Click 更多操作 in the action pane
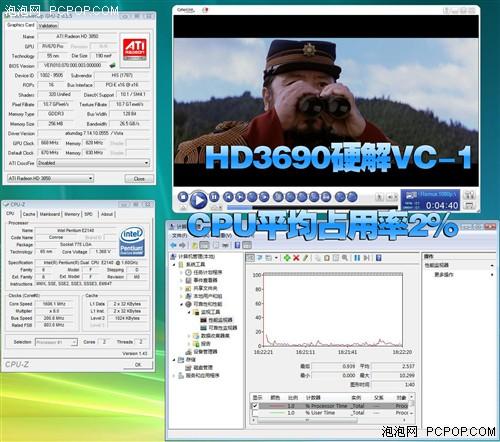This screenshot has height=442, width=500. click(x=444, y=274)
